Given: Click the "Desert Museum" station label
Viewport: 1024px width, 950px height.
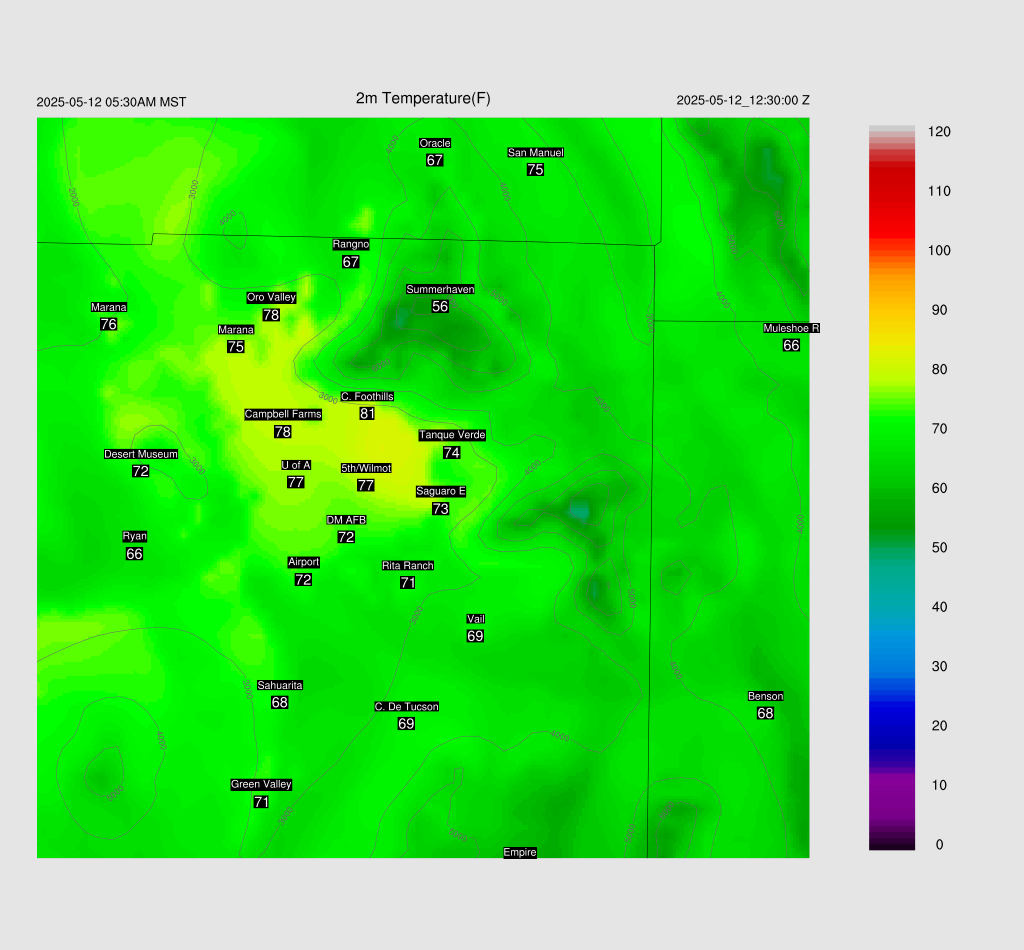Looking at the screenshot, I should (141, 454).
